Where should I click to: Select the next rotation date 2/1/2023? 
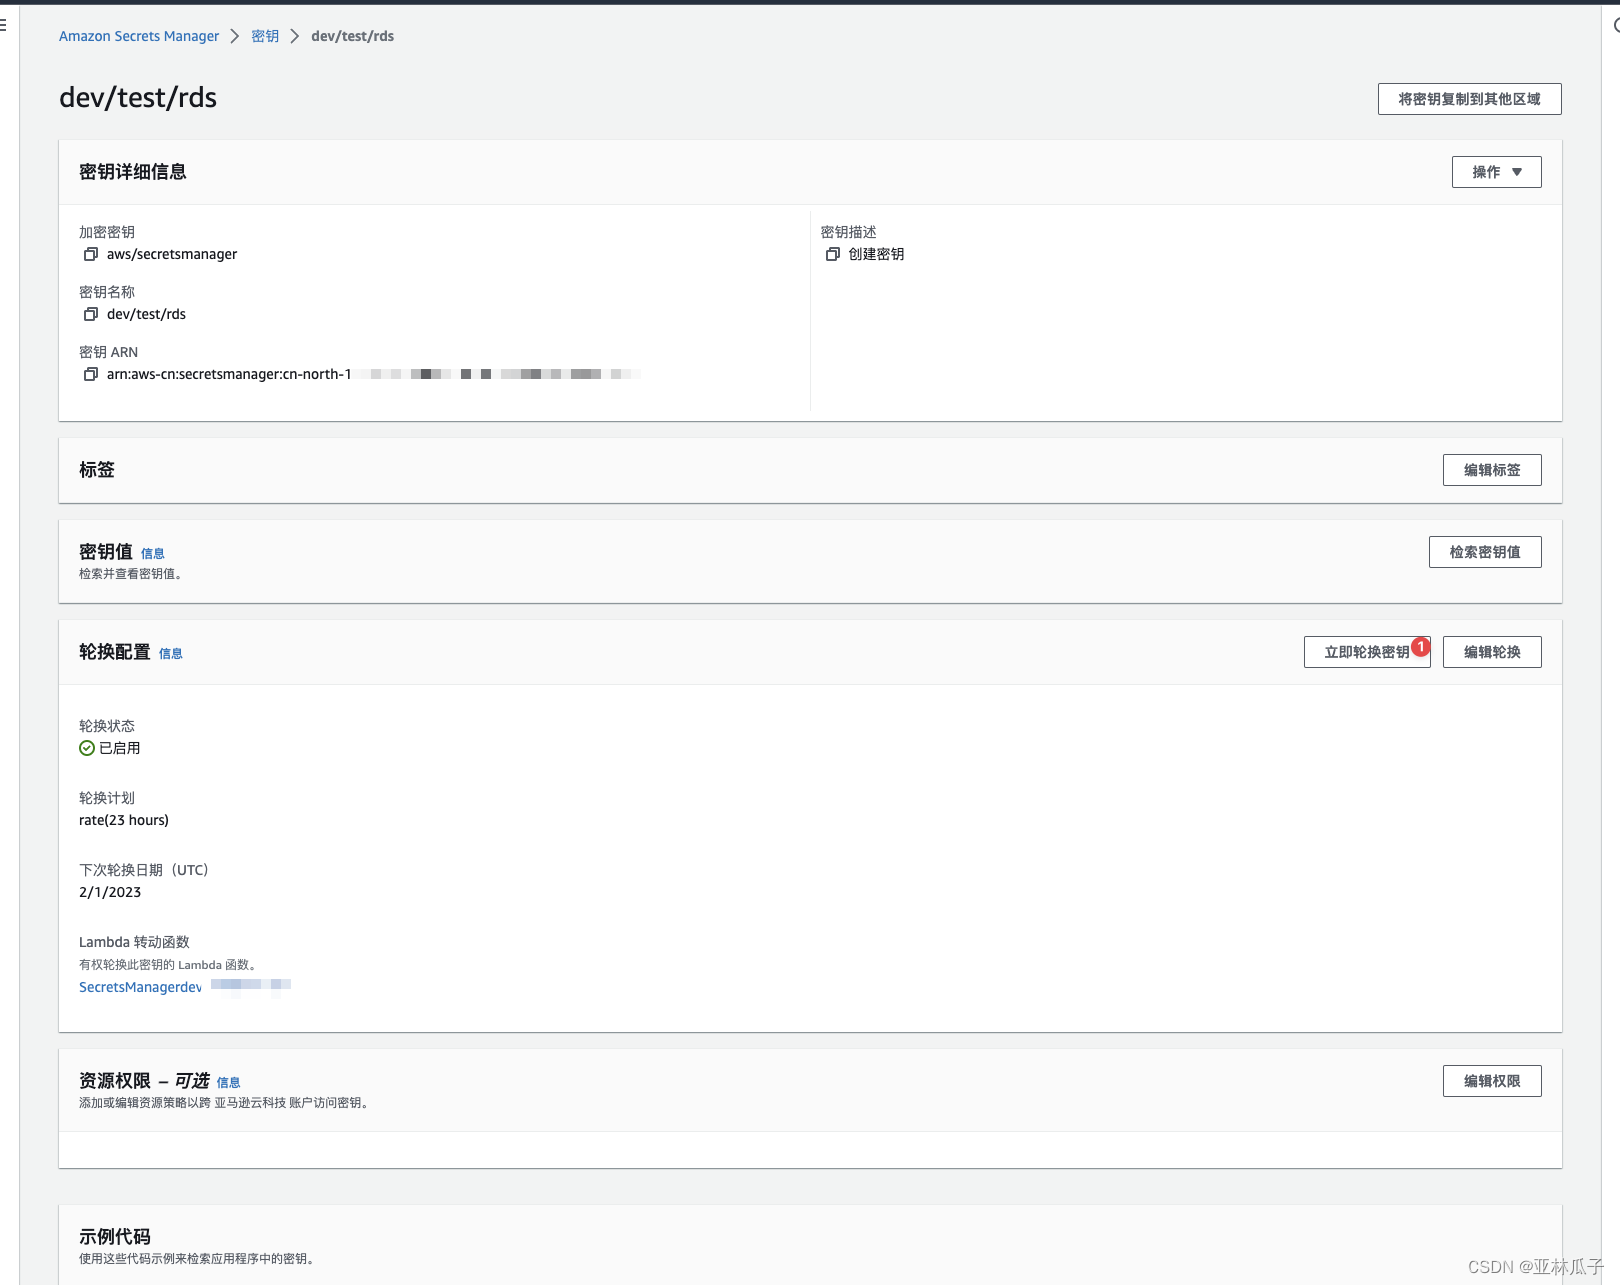(x=110, y=892)
